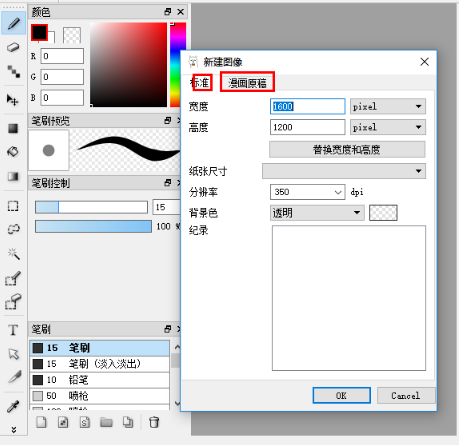The image size is (459, 445).
Task: Confirm the dialog with OK
Action: tap(341, 395)
